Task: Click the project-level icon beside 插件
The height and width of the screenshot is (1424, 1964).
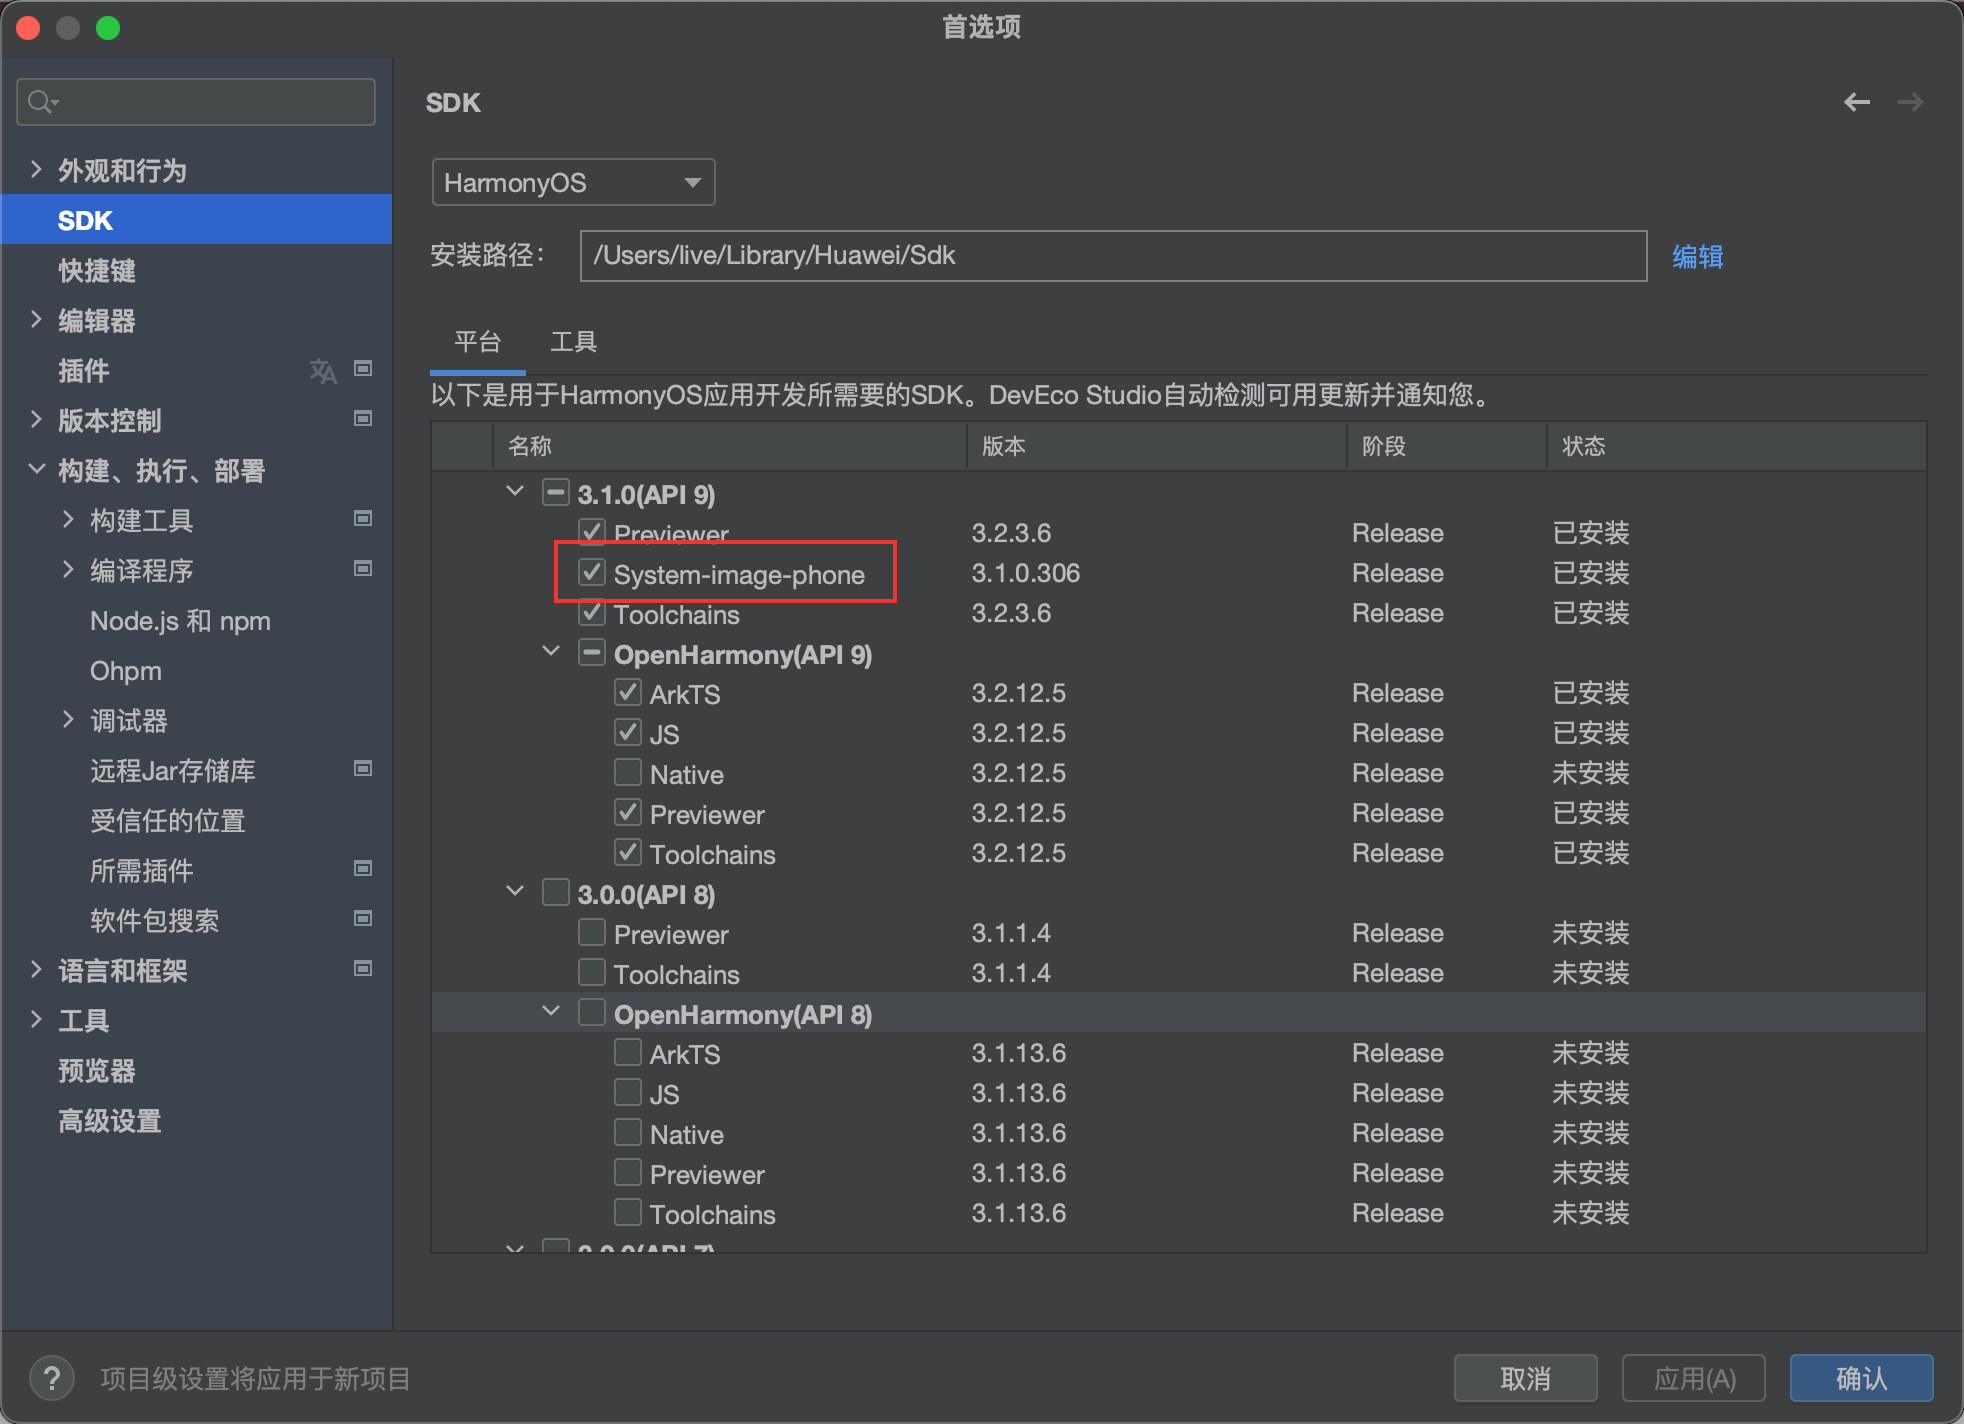Action: [363, 369]
